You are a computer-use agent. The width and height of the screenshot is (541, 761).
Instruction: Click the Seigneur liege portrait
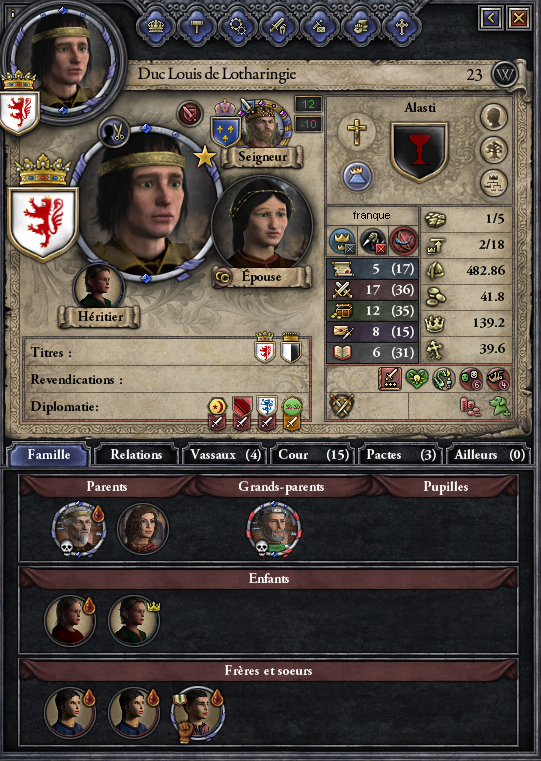(262, 126)
